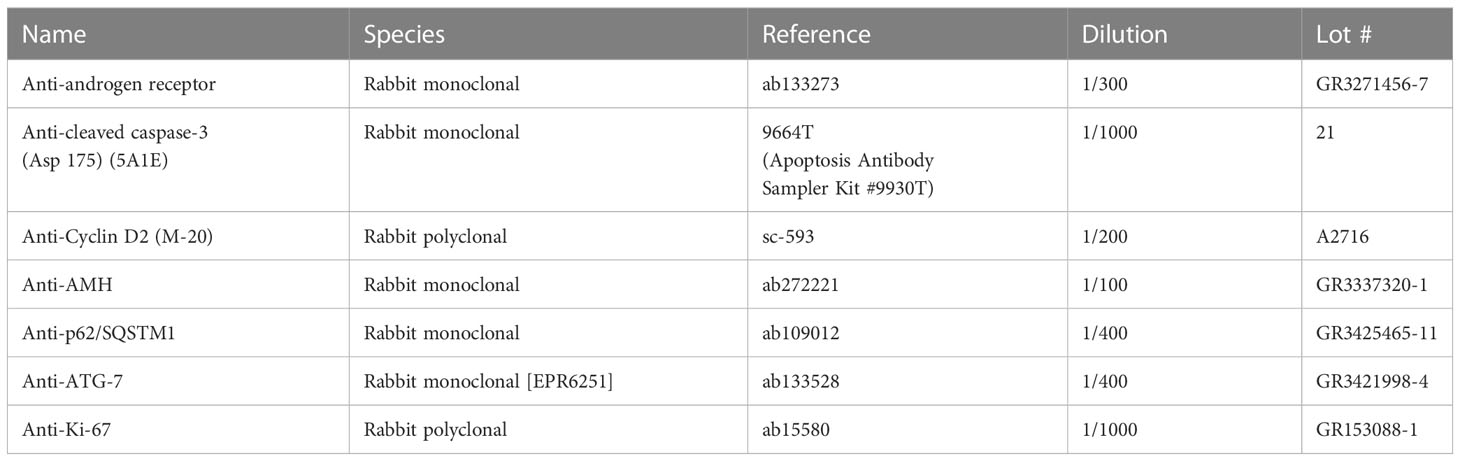The height and width of the screenshot is (461, 1460).
Task: Click the Species column header
Action: [x=404, y=34]
